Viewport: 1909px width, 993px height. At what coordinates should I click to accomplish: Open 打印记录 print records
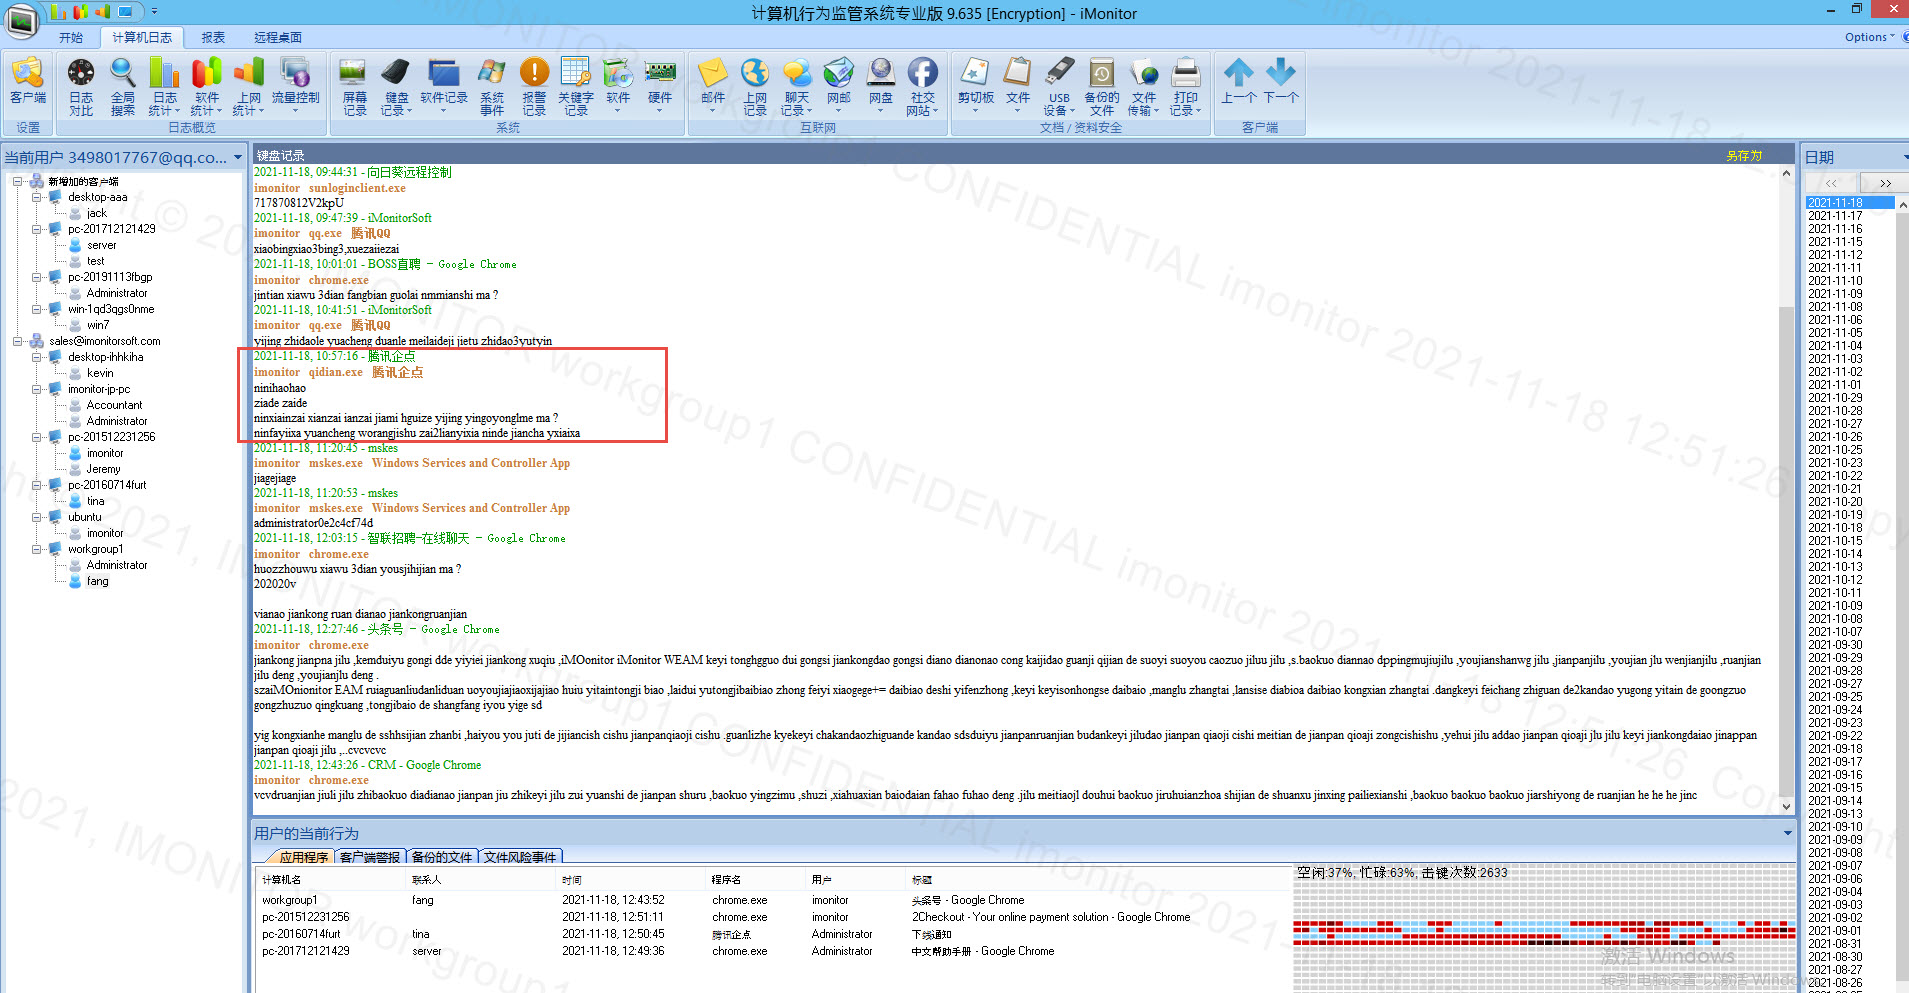click(x=1186, y=86)
